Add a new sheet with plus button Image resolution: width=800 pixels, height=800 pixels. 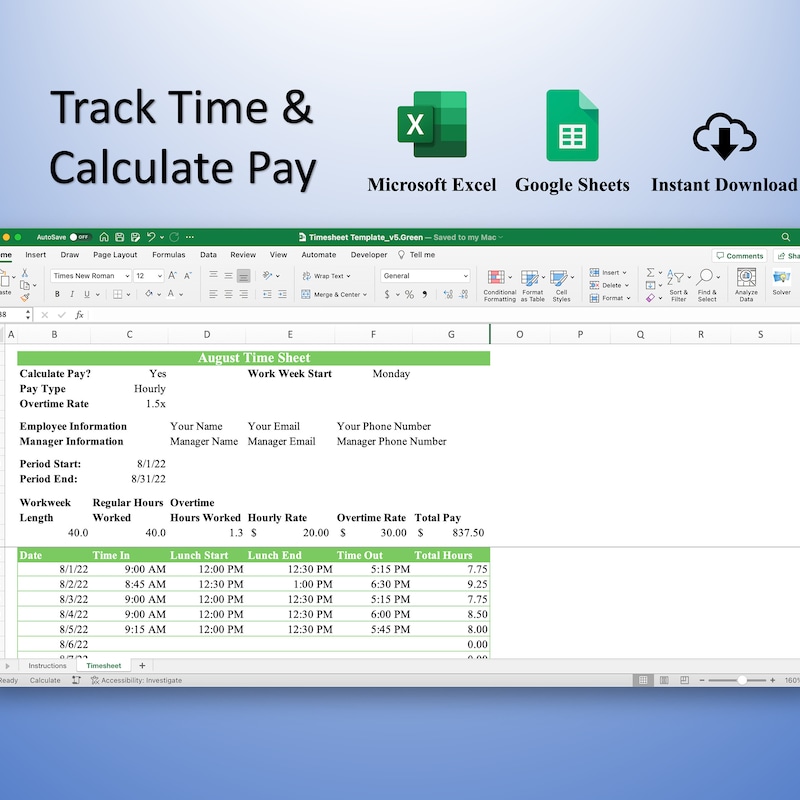pos(142,665)
